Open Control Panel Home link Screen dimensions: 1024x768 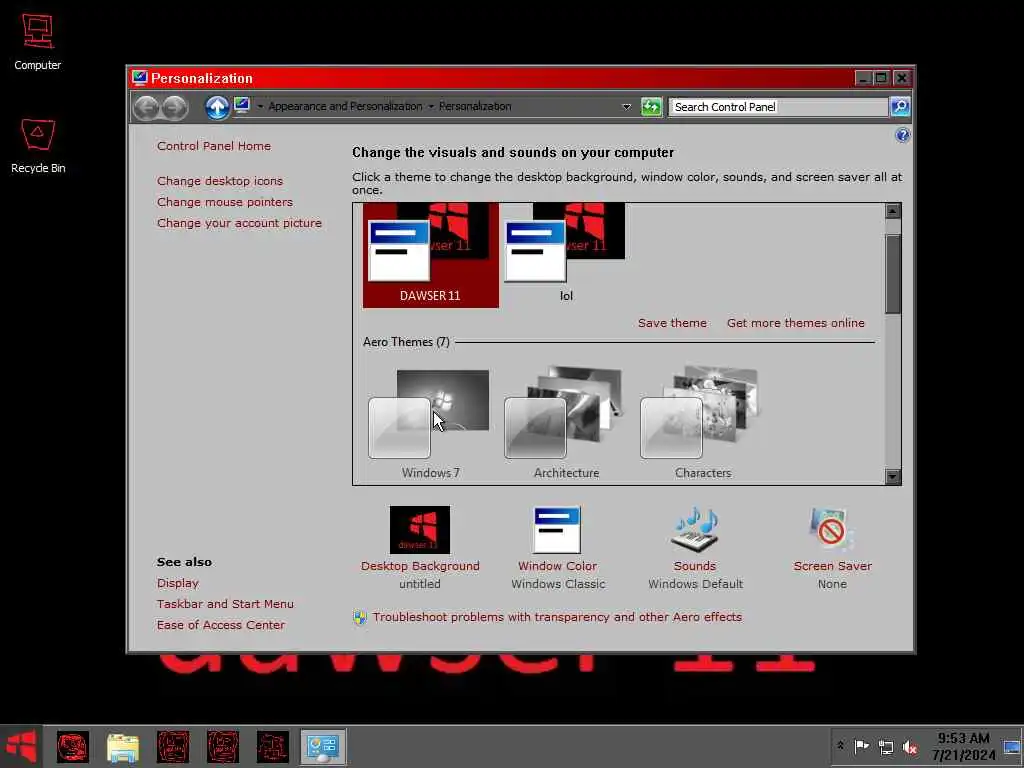click(214, 146)
